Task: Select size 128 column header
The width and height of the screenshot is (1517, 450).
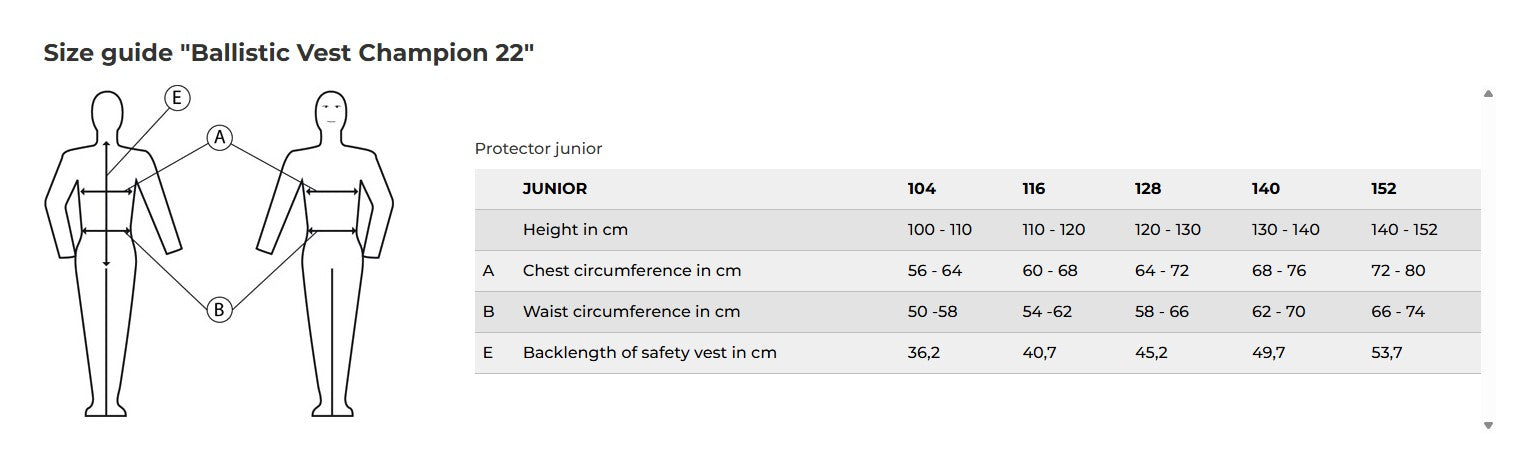Action: click(1147, 188)
